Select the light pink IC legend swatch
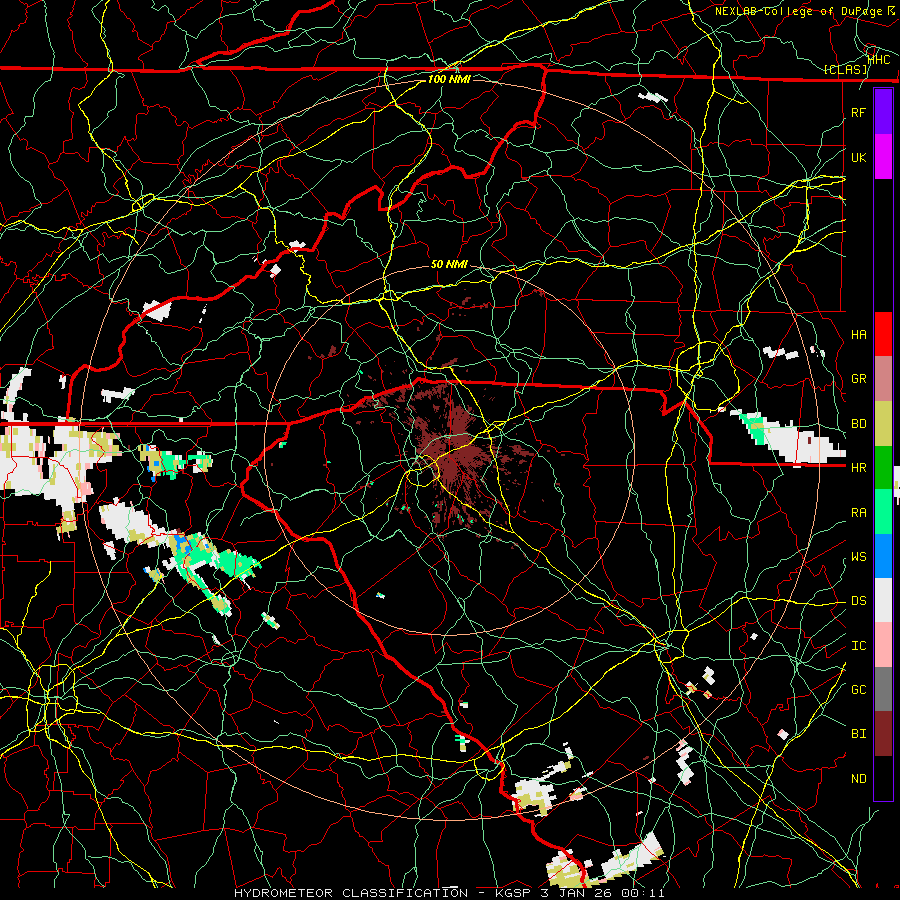 click(x=883, y=645)
